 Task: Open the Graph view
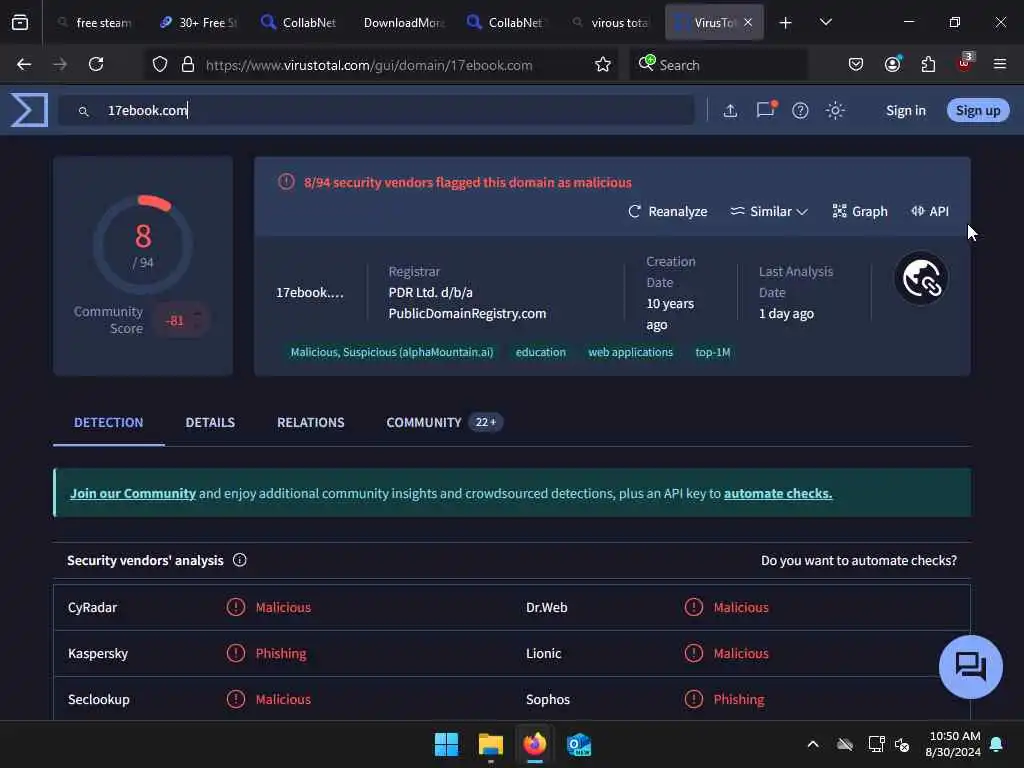point(859,211)
